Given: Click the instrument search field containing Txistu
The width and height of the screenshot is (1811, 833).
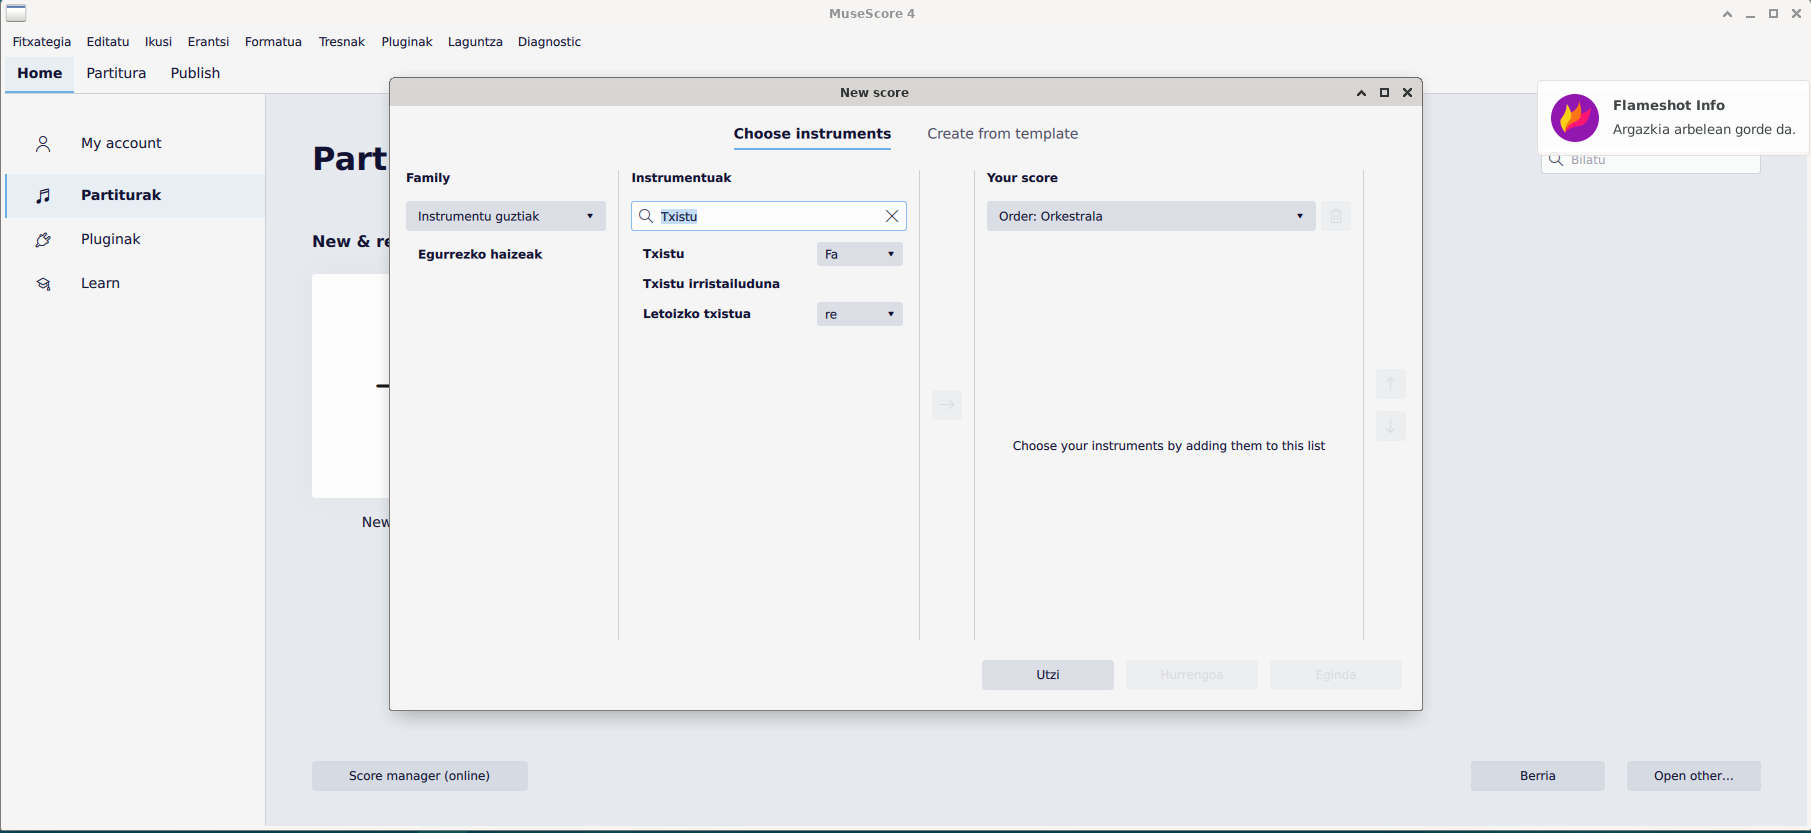Looking at the screenshot, I should pos(769,216).
